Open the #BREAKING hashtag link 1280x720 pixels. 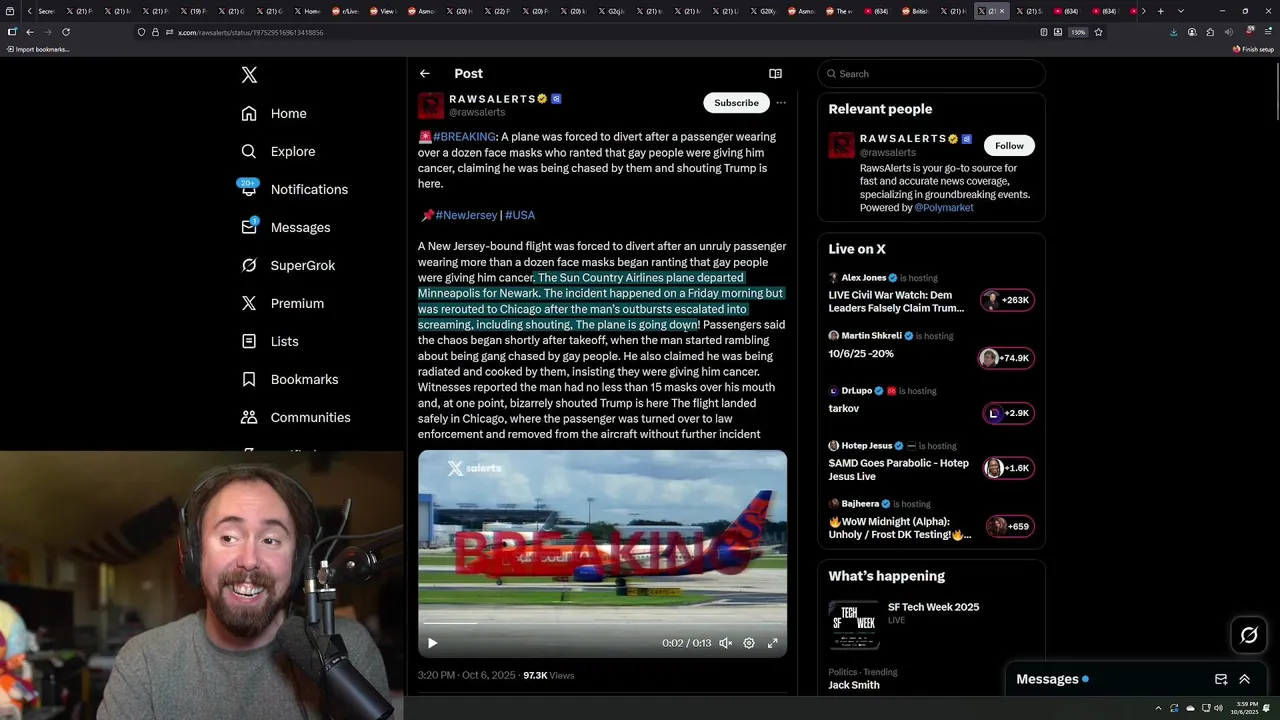[464, 137]
